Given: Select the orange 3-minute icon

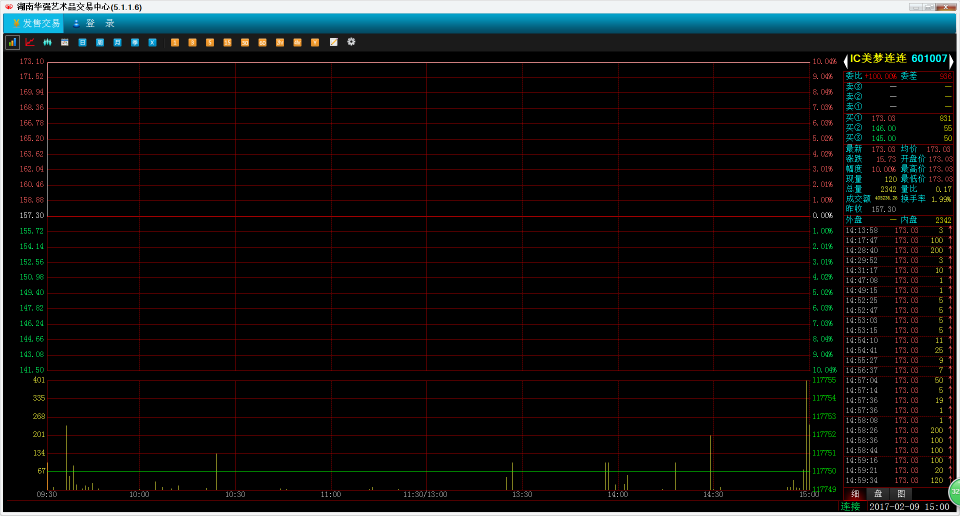Looking at the screenshot, I should [x=192, y=42].
